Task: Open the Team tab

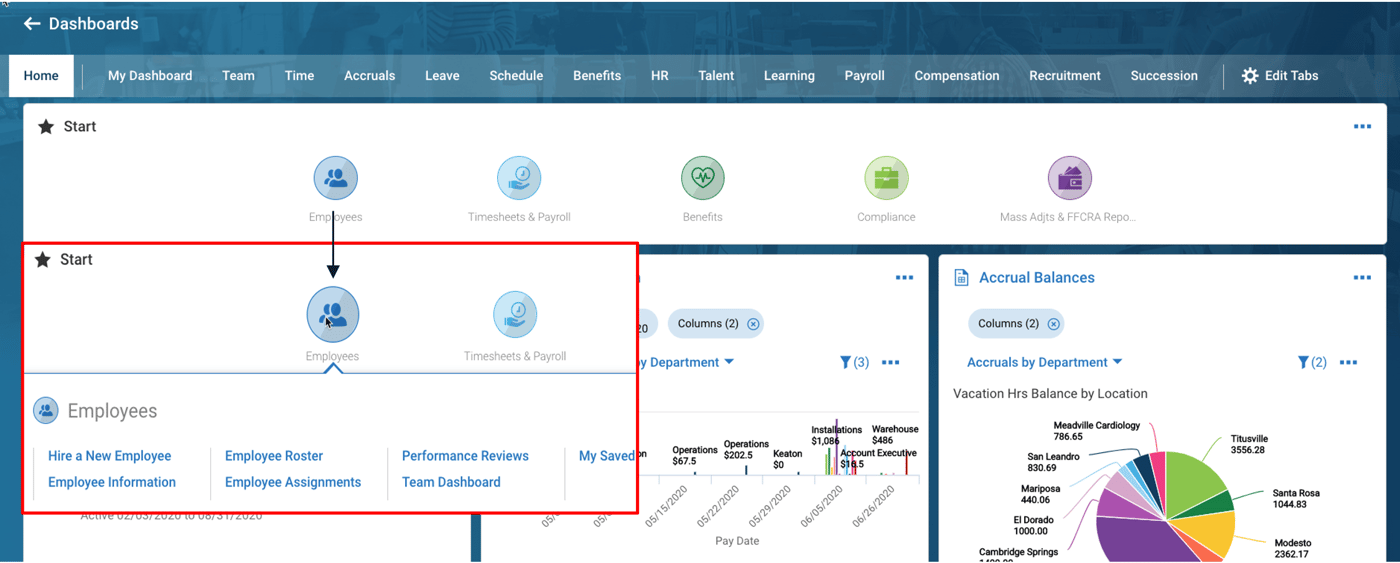Action: coord(238,76)
